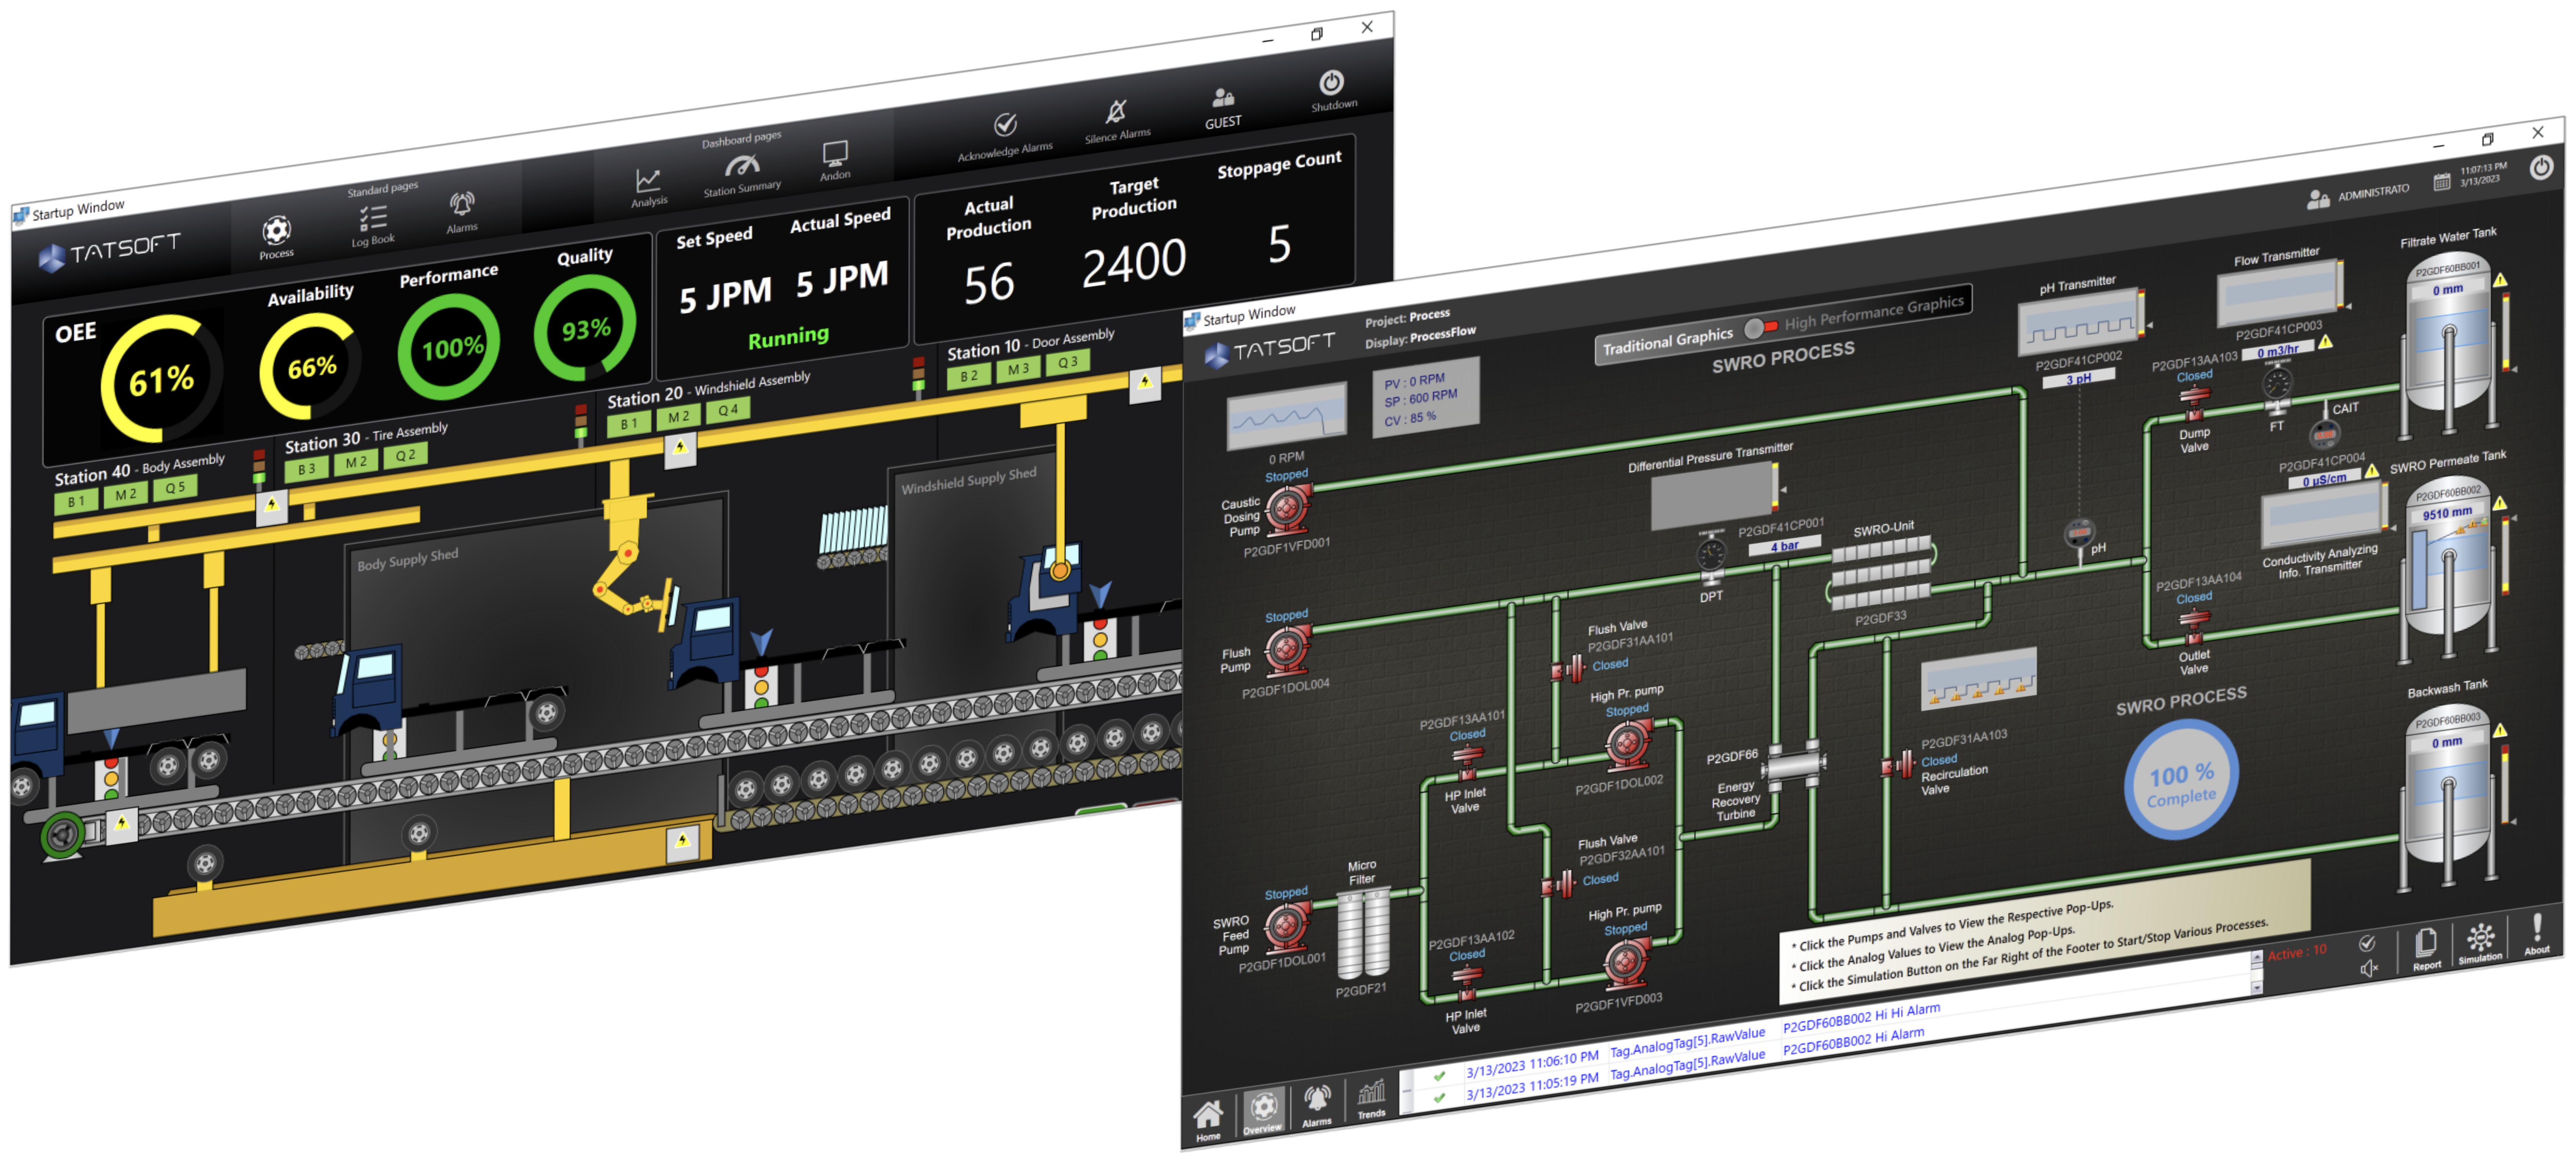Screen dimensions: 2576x1161
Task: Click the Silence Alarms bell icon
Action: (1117, 112)
